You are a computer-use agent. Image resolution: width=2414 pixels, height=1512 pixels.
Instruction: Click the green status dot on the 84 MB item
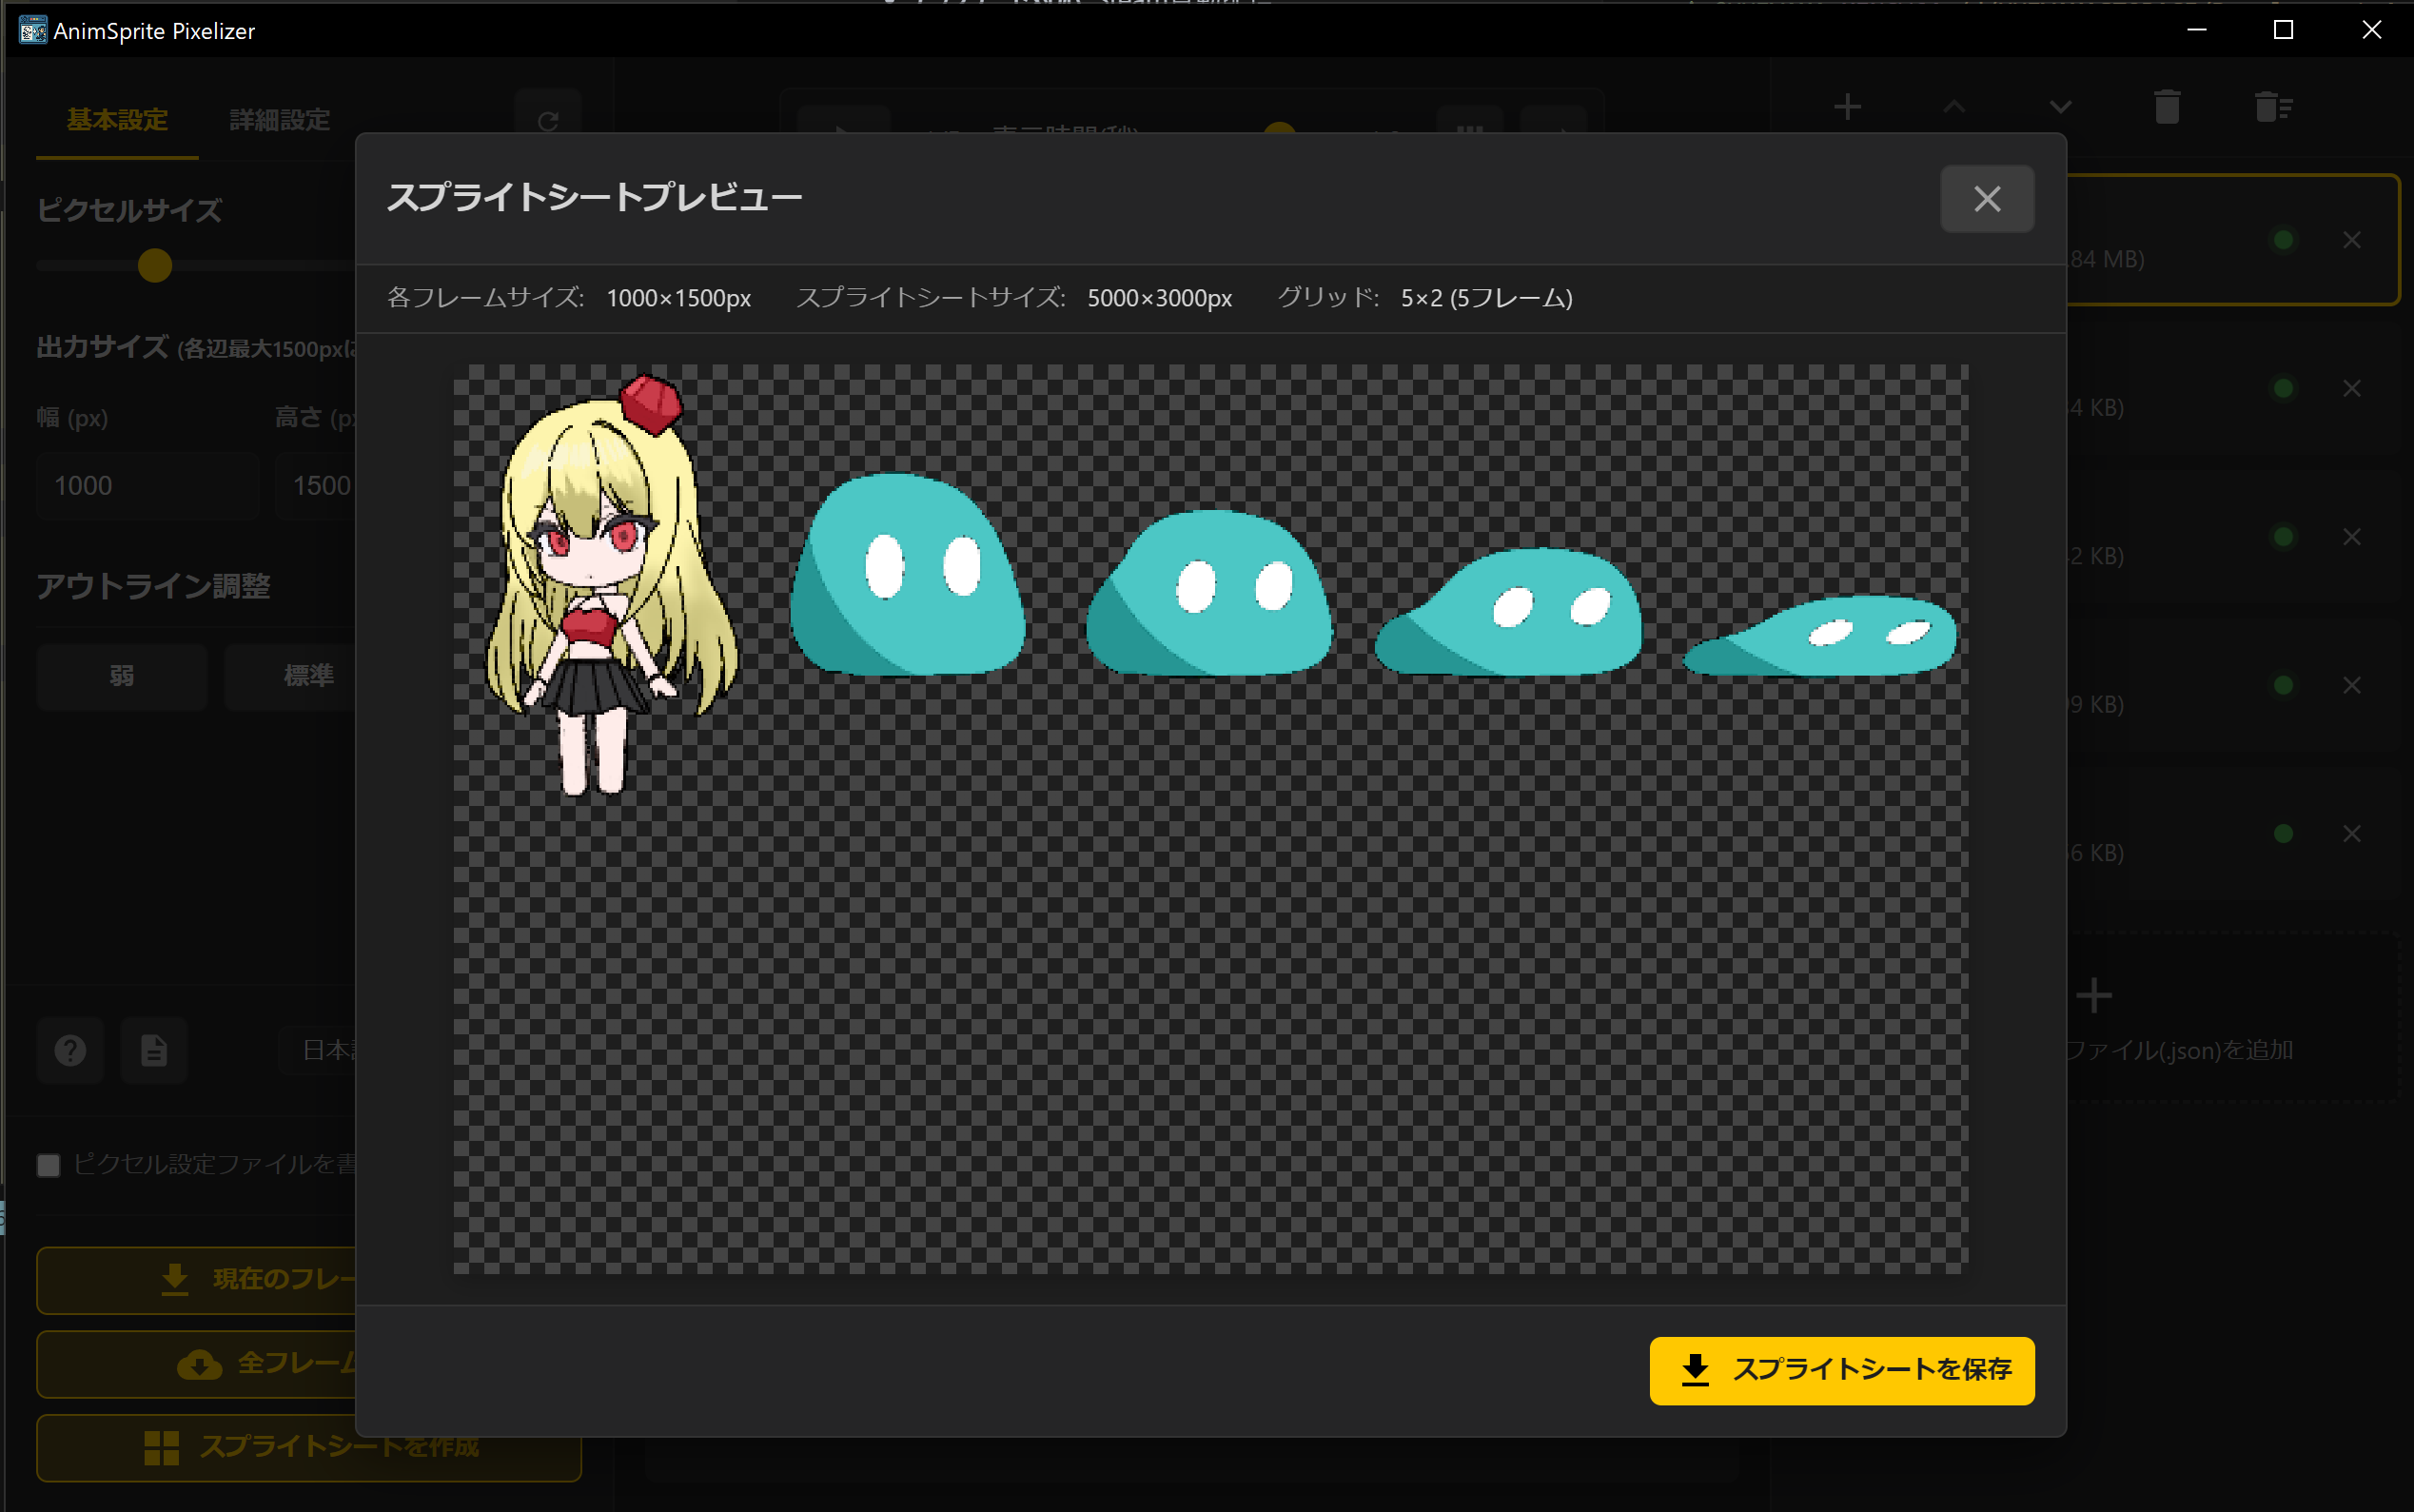[2284, 239]
